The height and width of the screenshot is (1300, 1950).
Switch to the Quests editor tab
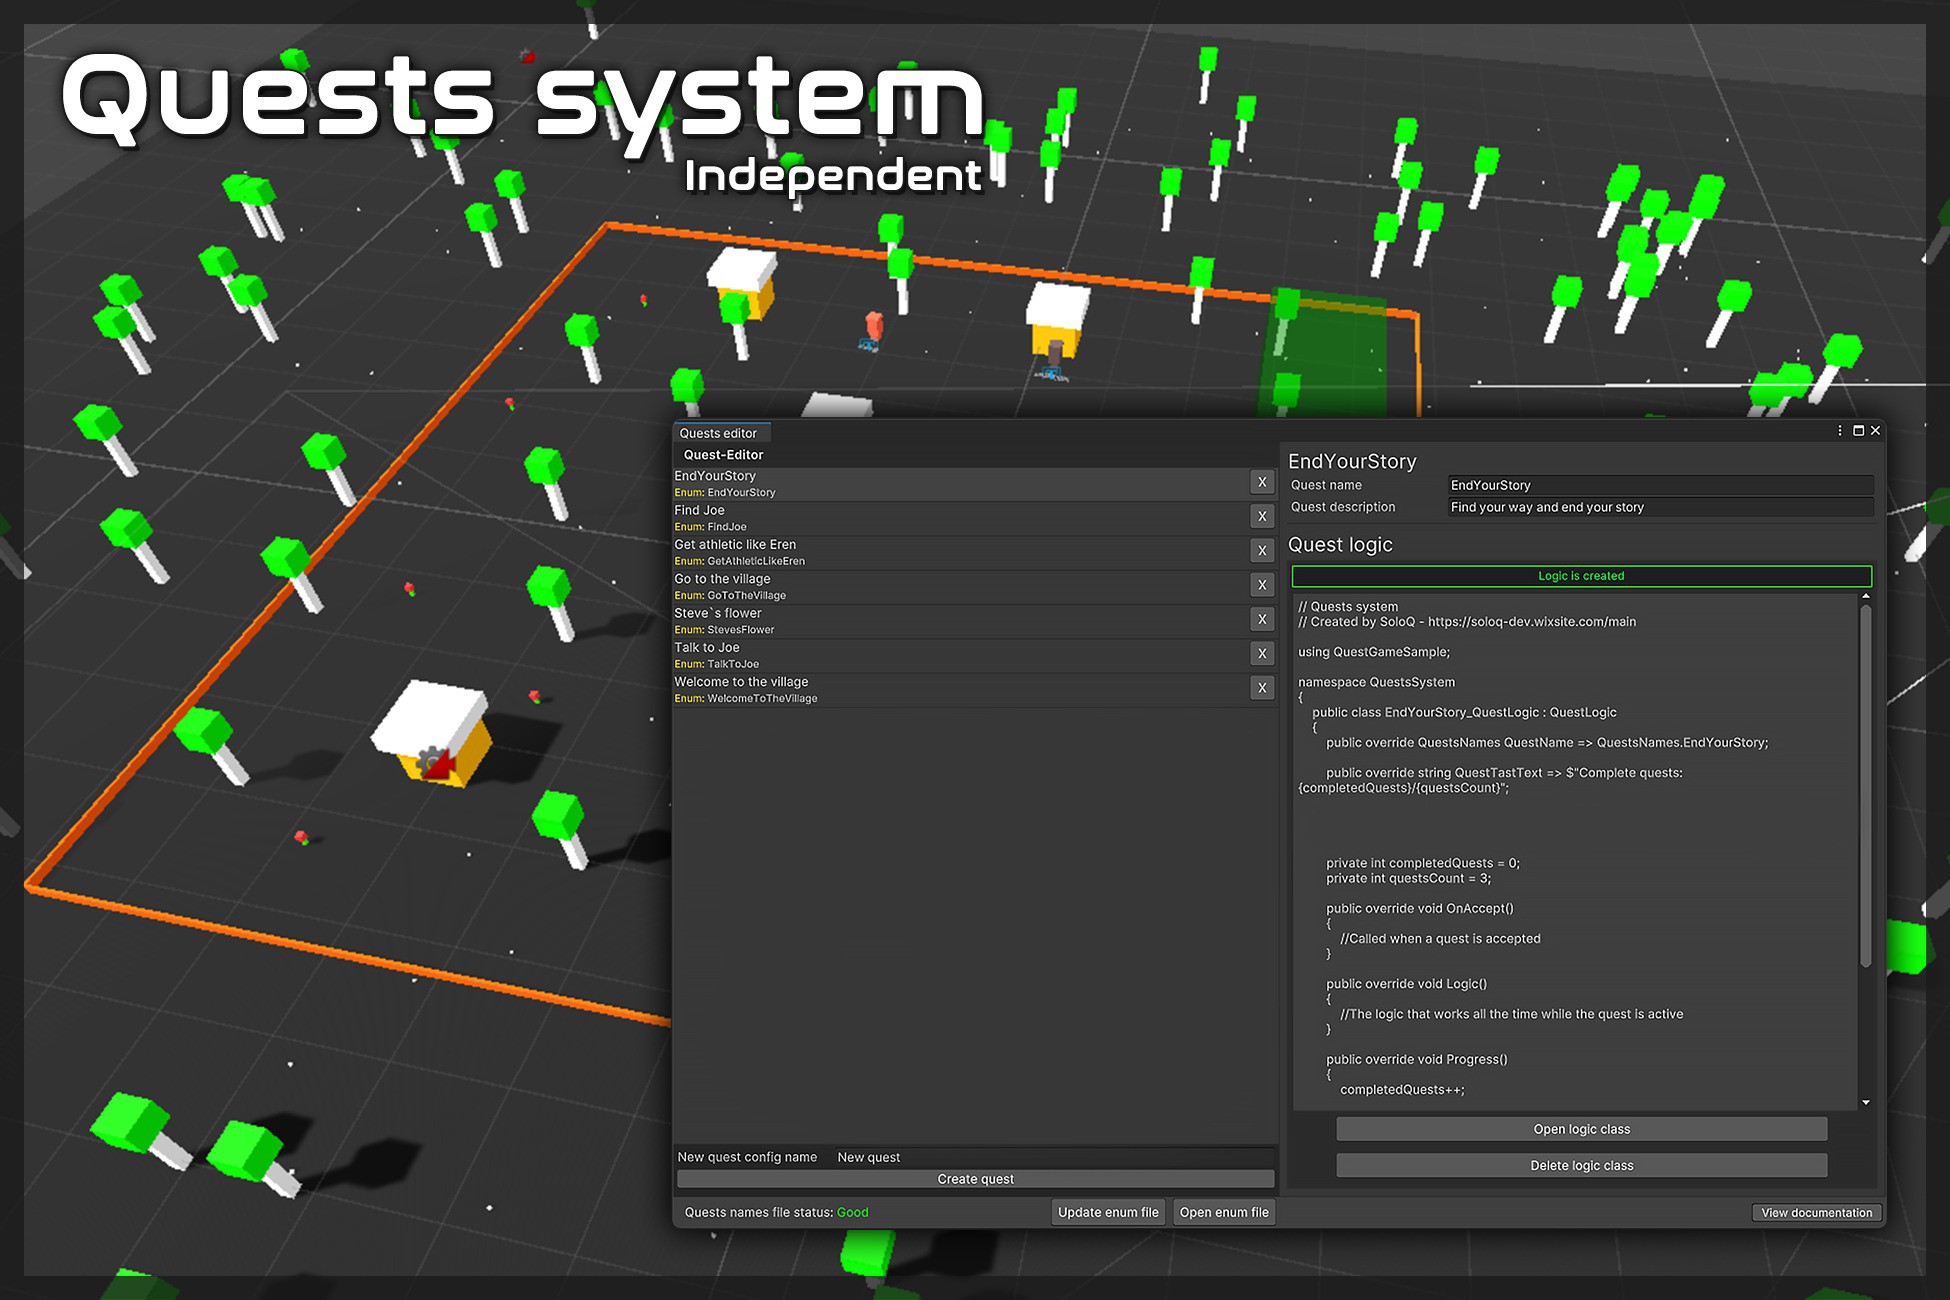[x=718, y=433]
